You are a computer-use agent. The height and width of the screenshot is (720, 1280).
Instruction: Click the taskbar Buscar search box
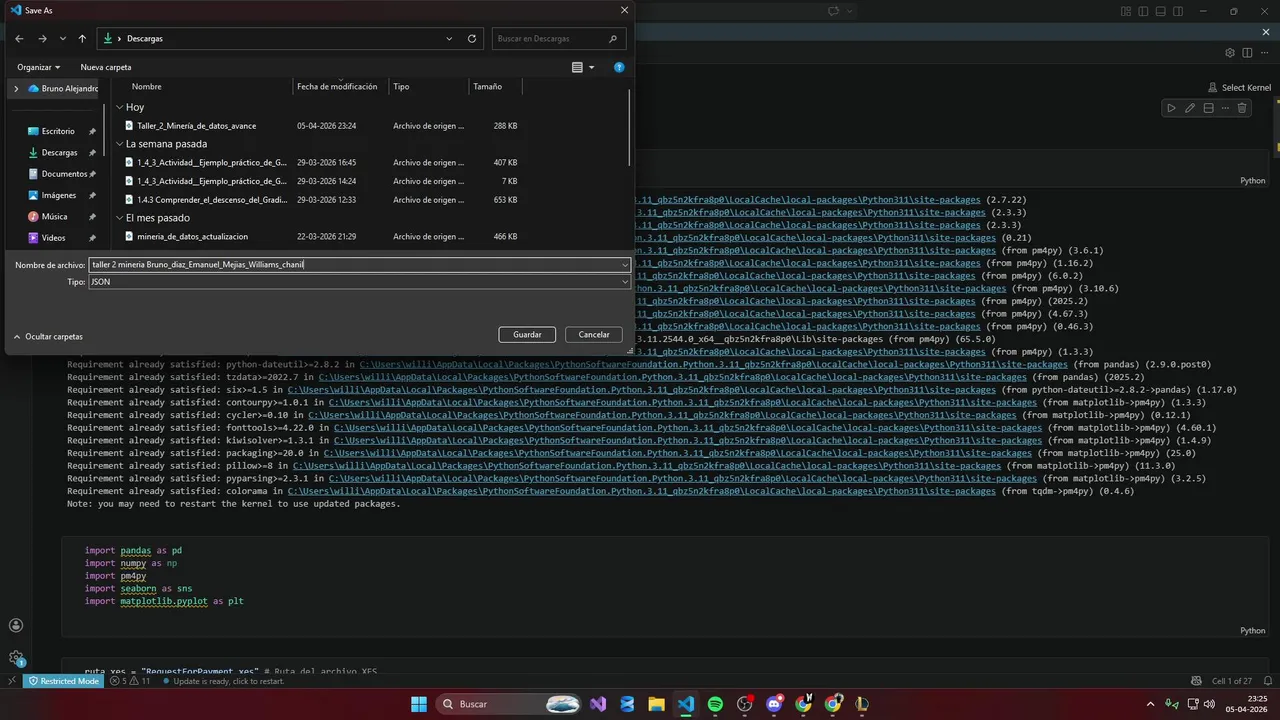(x=509, y=704)
